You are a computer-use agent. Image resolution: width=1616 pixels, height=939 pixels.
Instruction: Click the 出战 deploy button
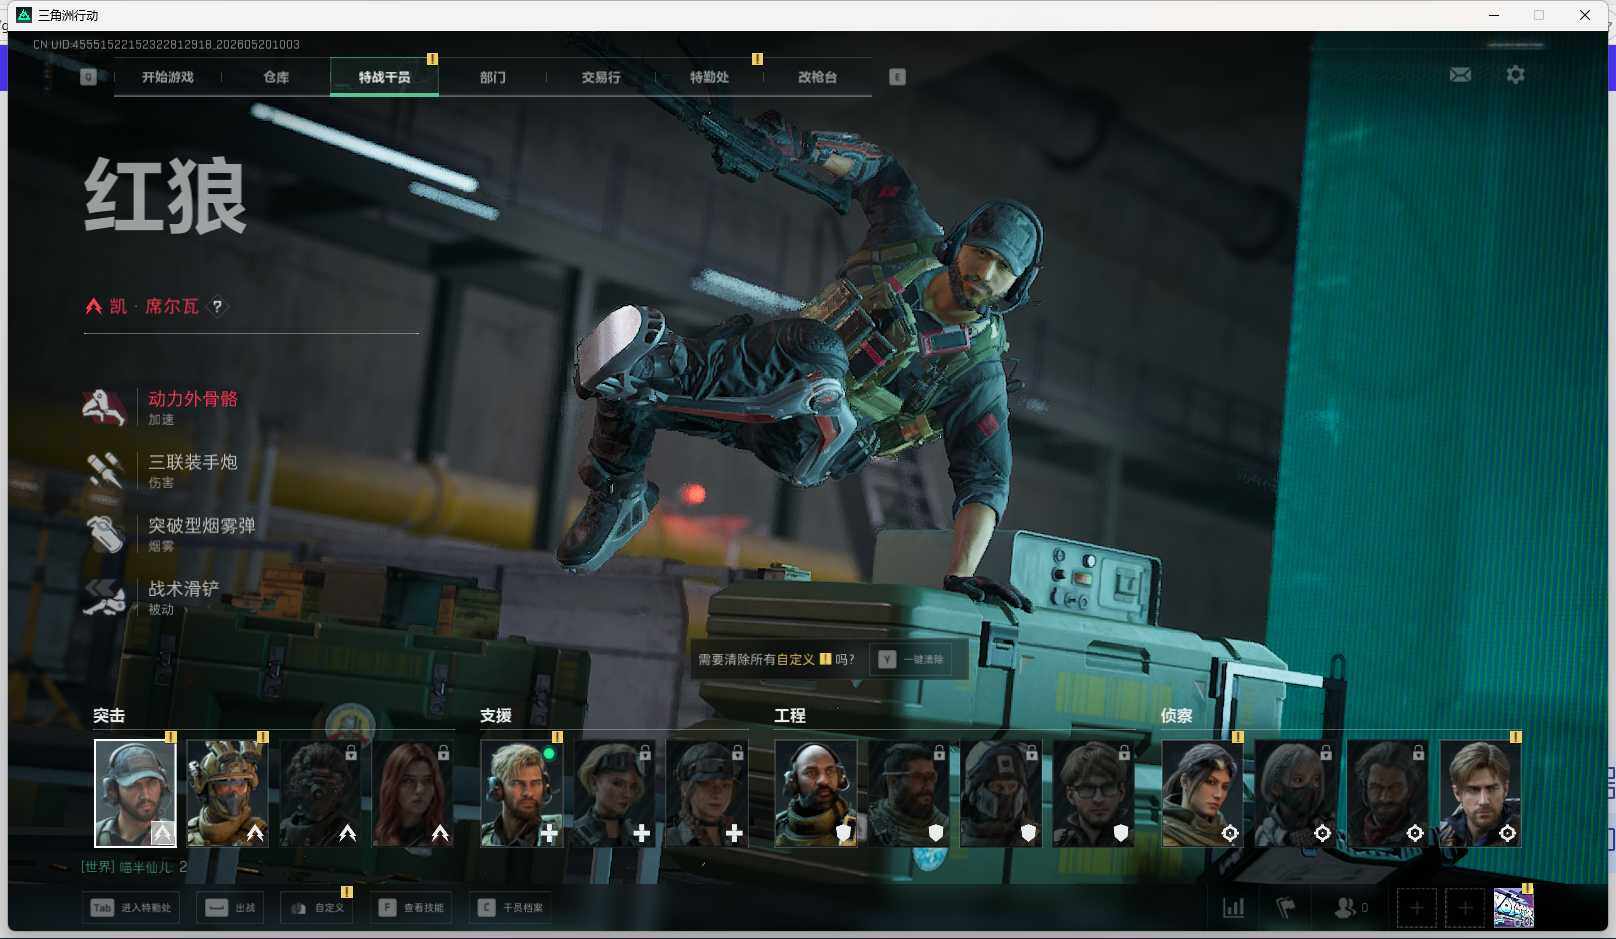pyautogui.click(x=231, y=907)
